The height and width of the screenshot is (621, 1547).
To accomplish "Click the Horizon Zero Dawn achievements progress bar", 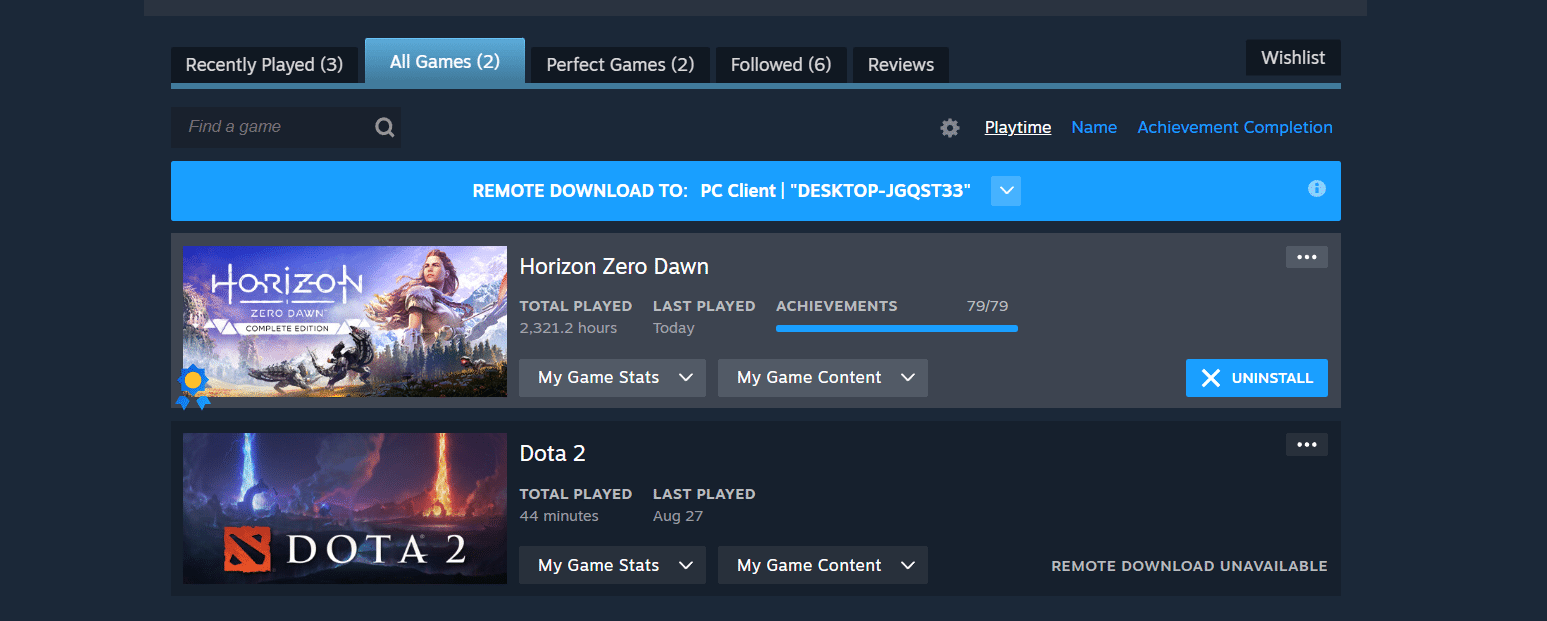I will [x=897, y=328].
